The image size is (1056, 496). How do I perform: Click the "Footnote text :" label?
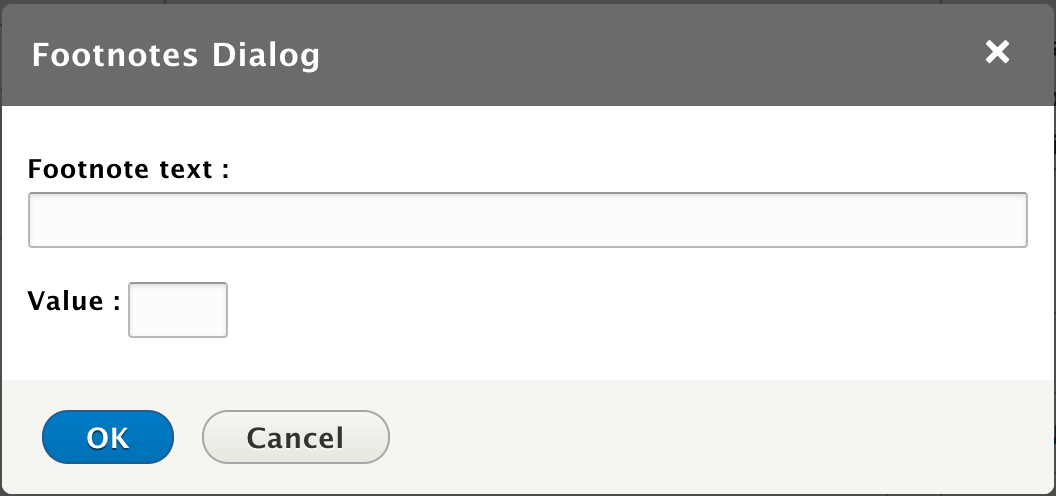click(129, 169)
